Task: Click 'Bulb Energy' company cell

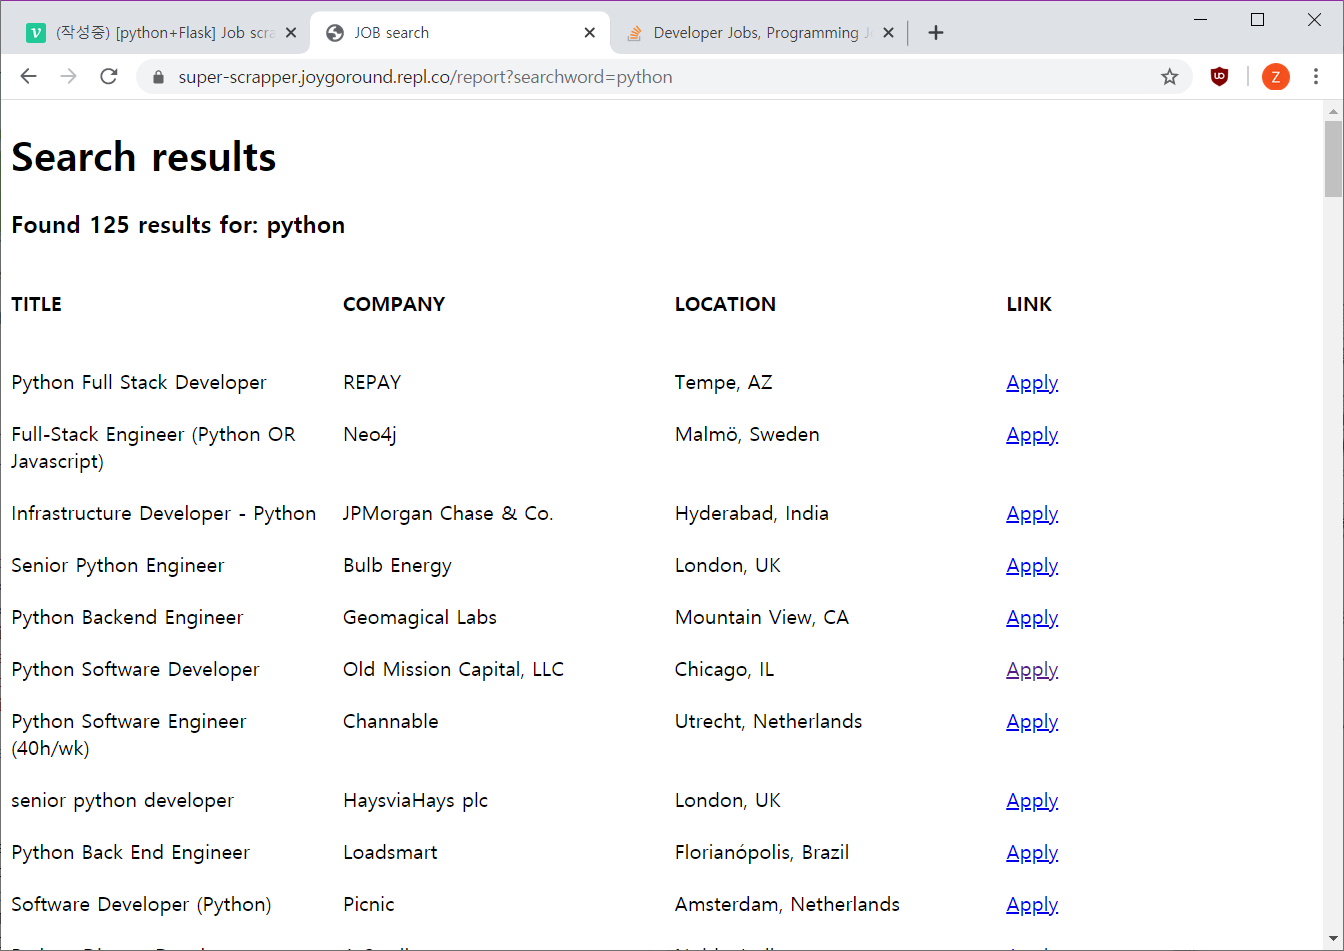Action: tap(397, 566)
